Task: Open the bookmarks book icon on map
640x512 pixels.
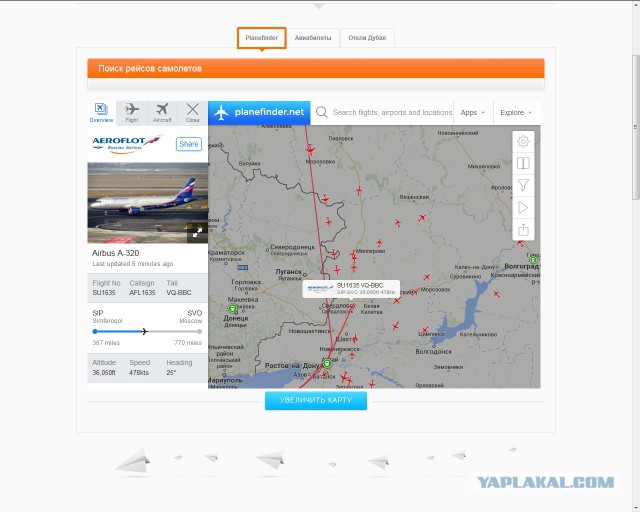Action: (523, 163)
